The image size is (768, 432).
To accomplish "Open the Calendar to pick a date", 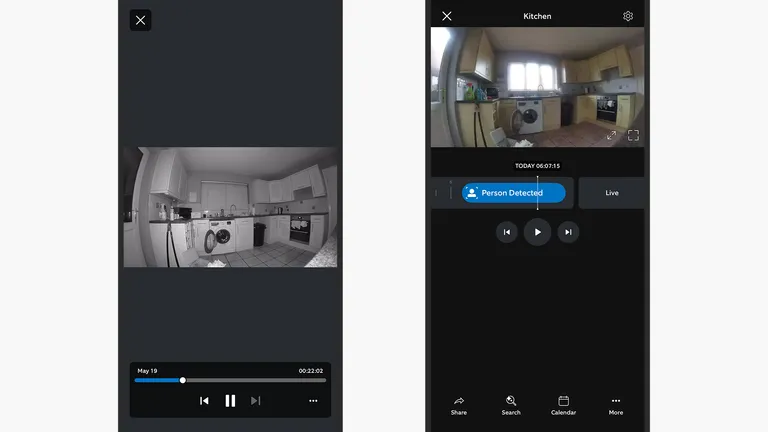I will (x=563, y=404).
